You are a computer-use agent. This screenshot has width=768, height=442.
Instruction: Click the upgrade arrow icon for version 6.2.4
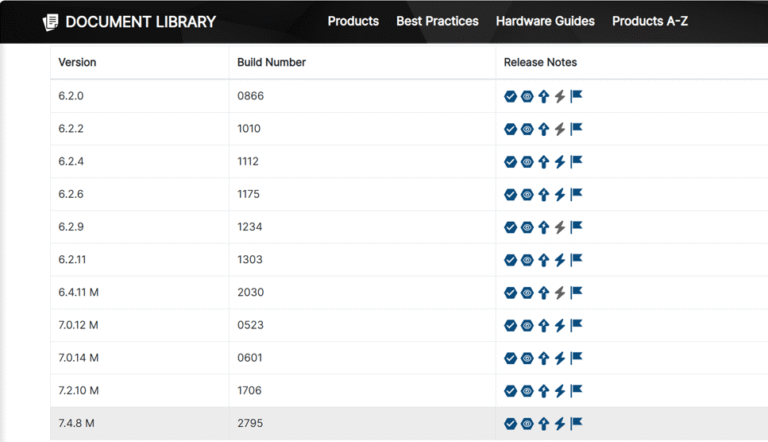(544, 162)
